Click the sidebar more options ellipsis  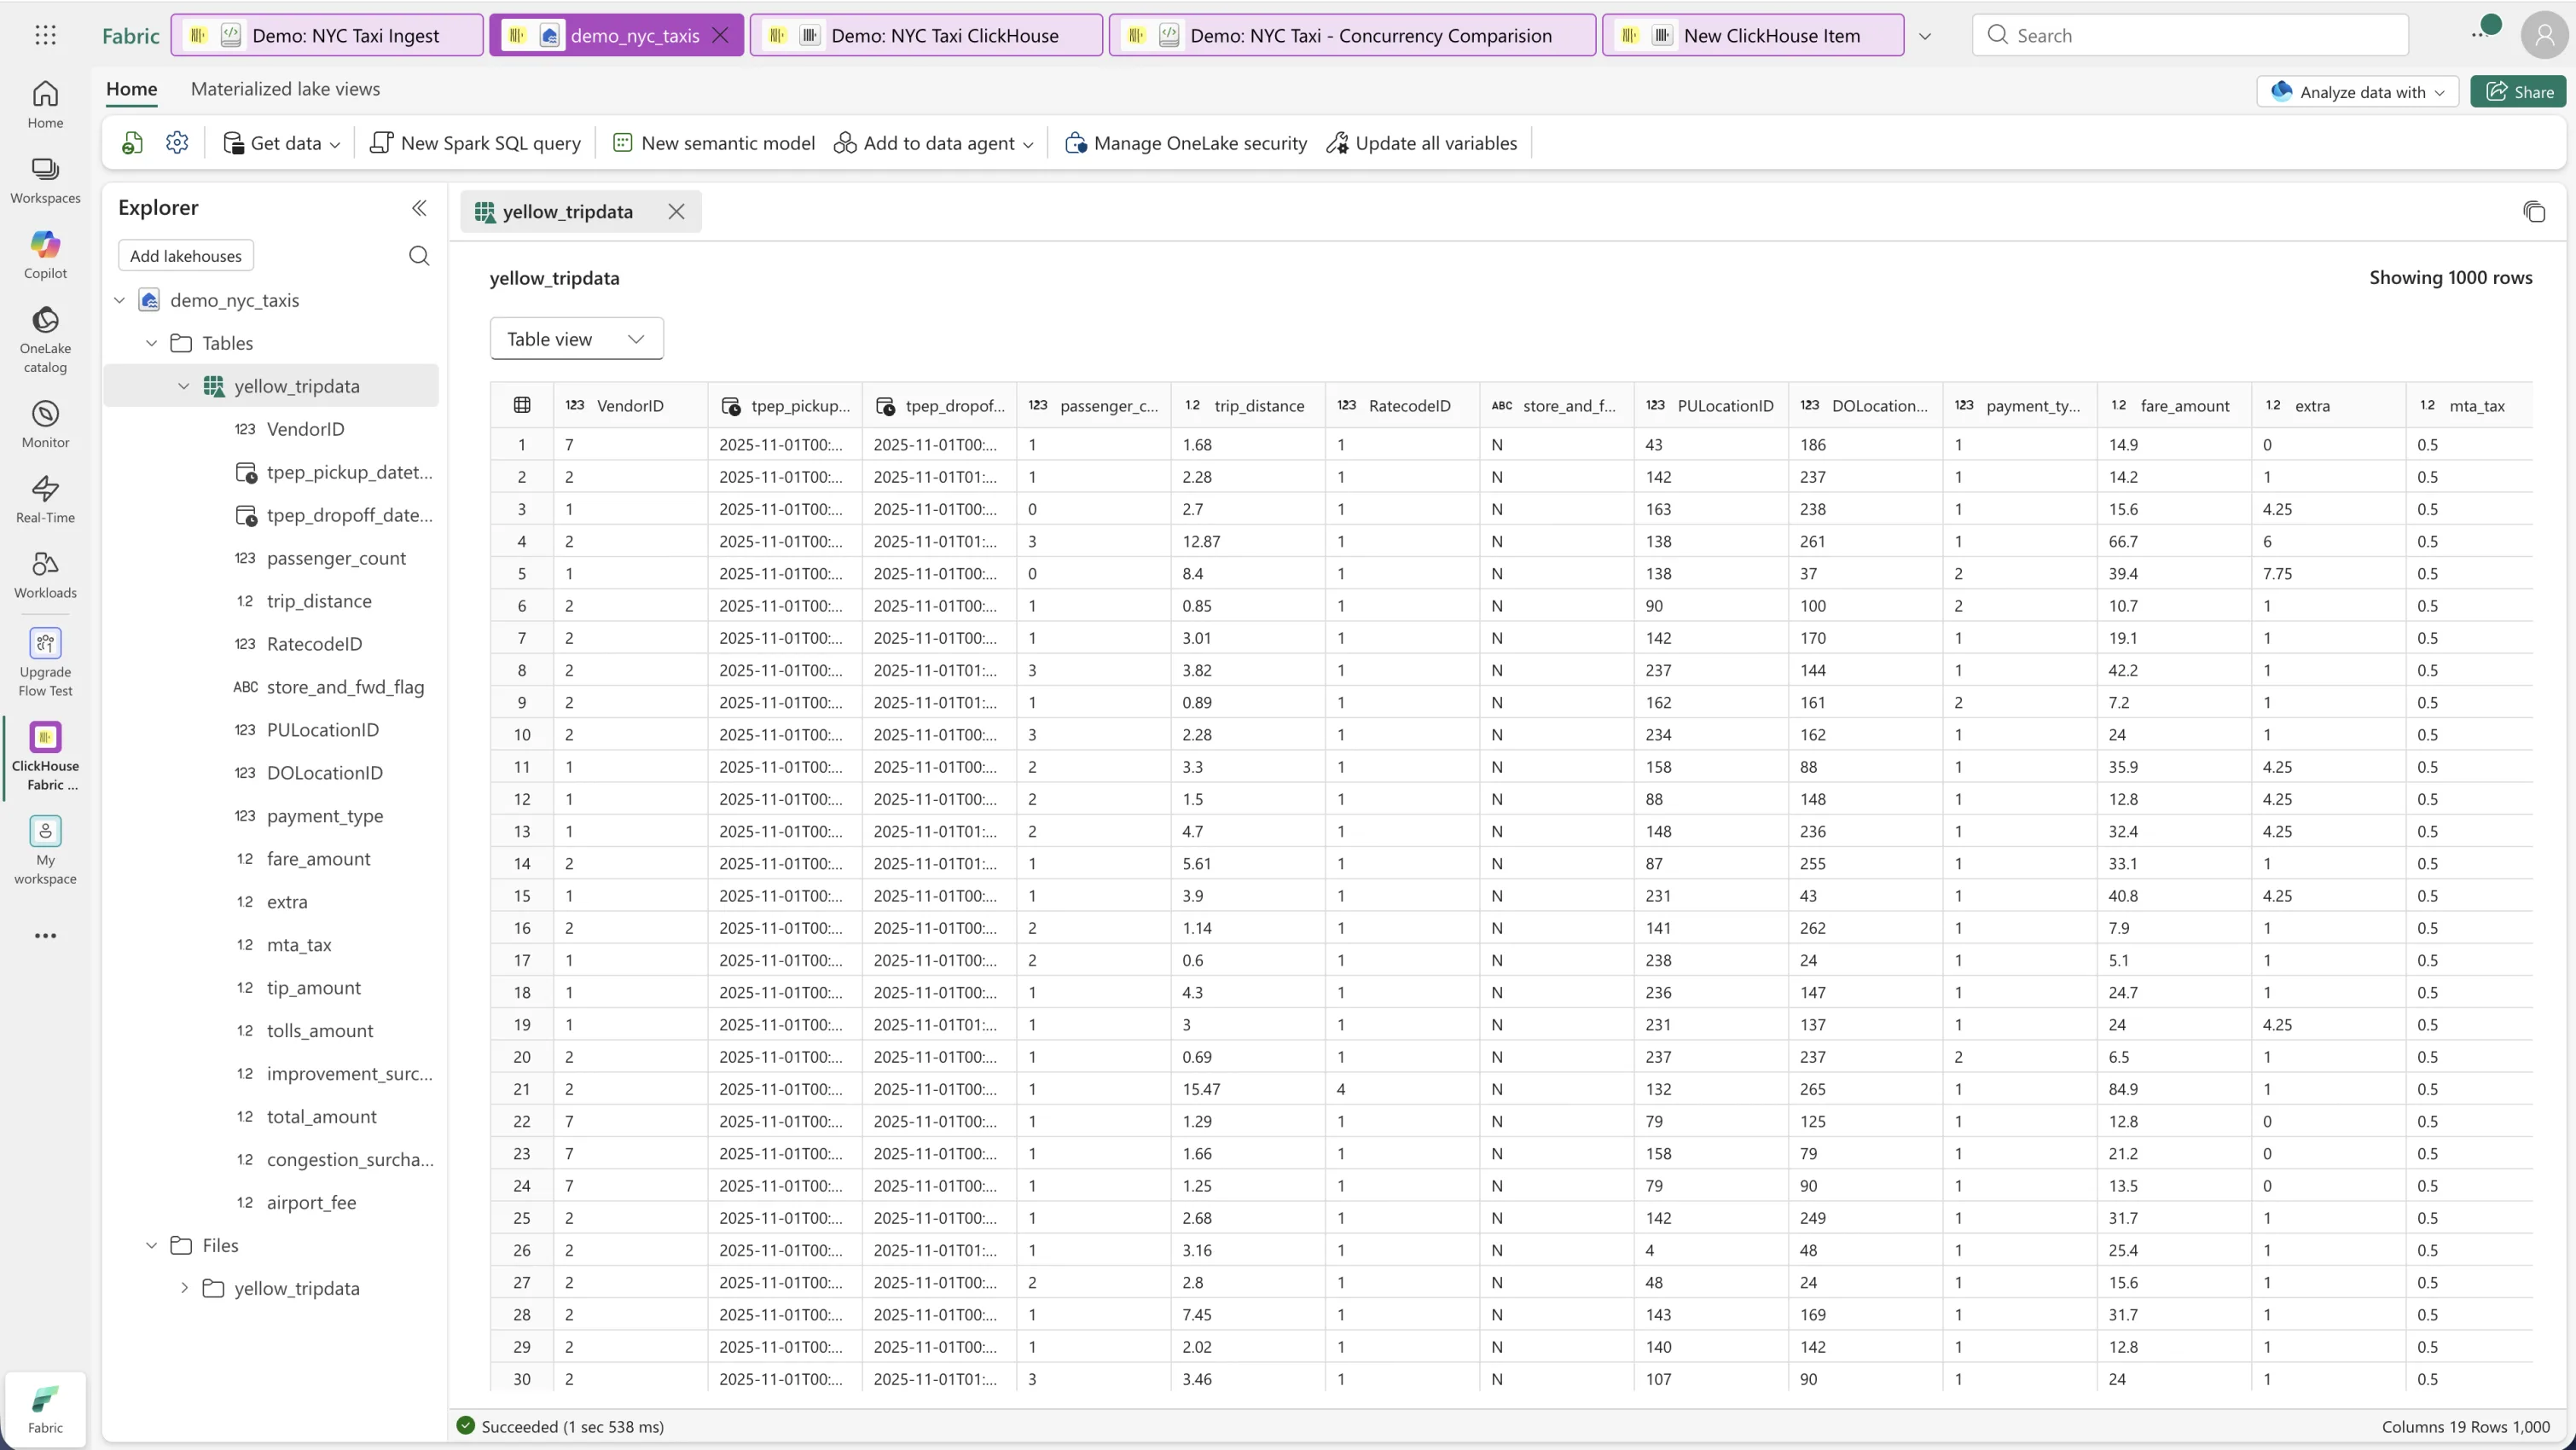click(45, 936)
